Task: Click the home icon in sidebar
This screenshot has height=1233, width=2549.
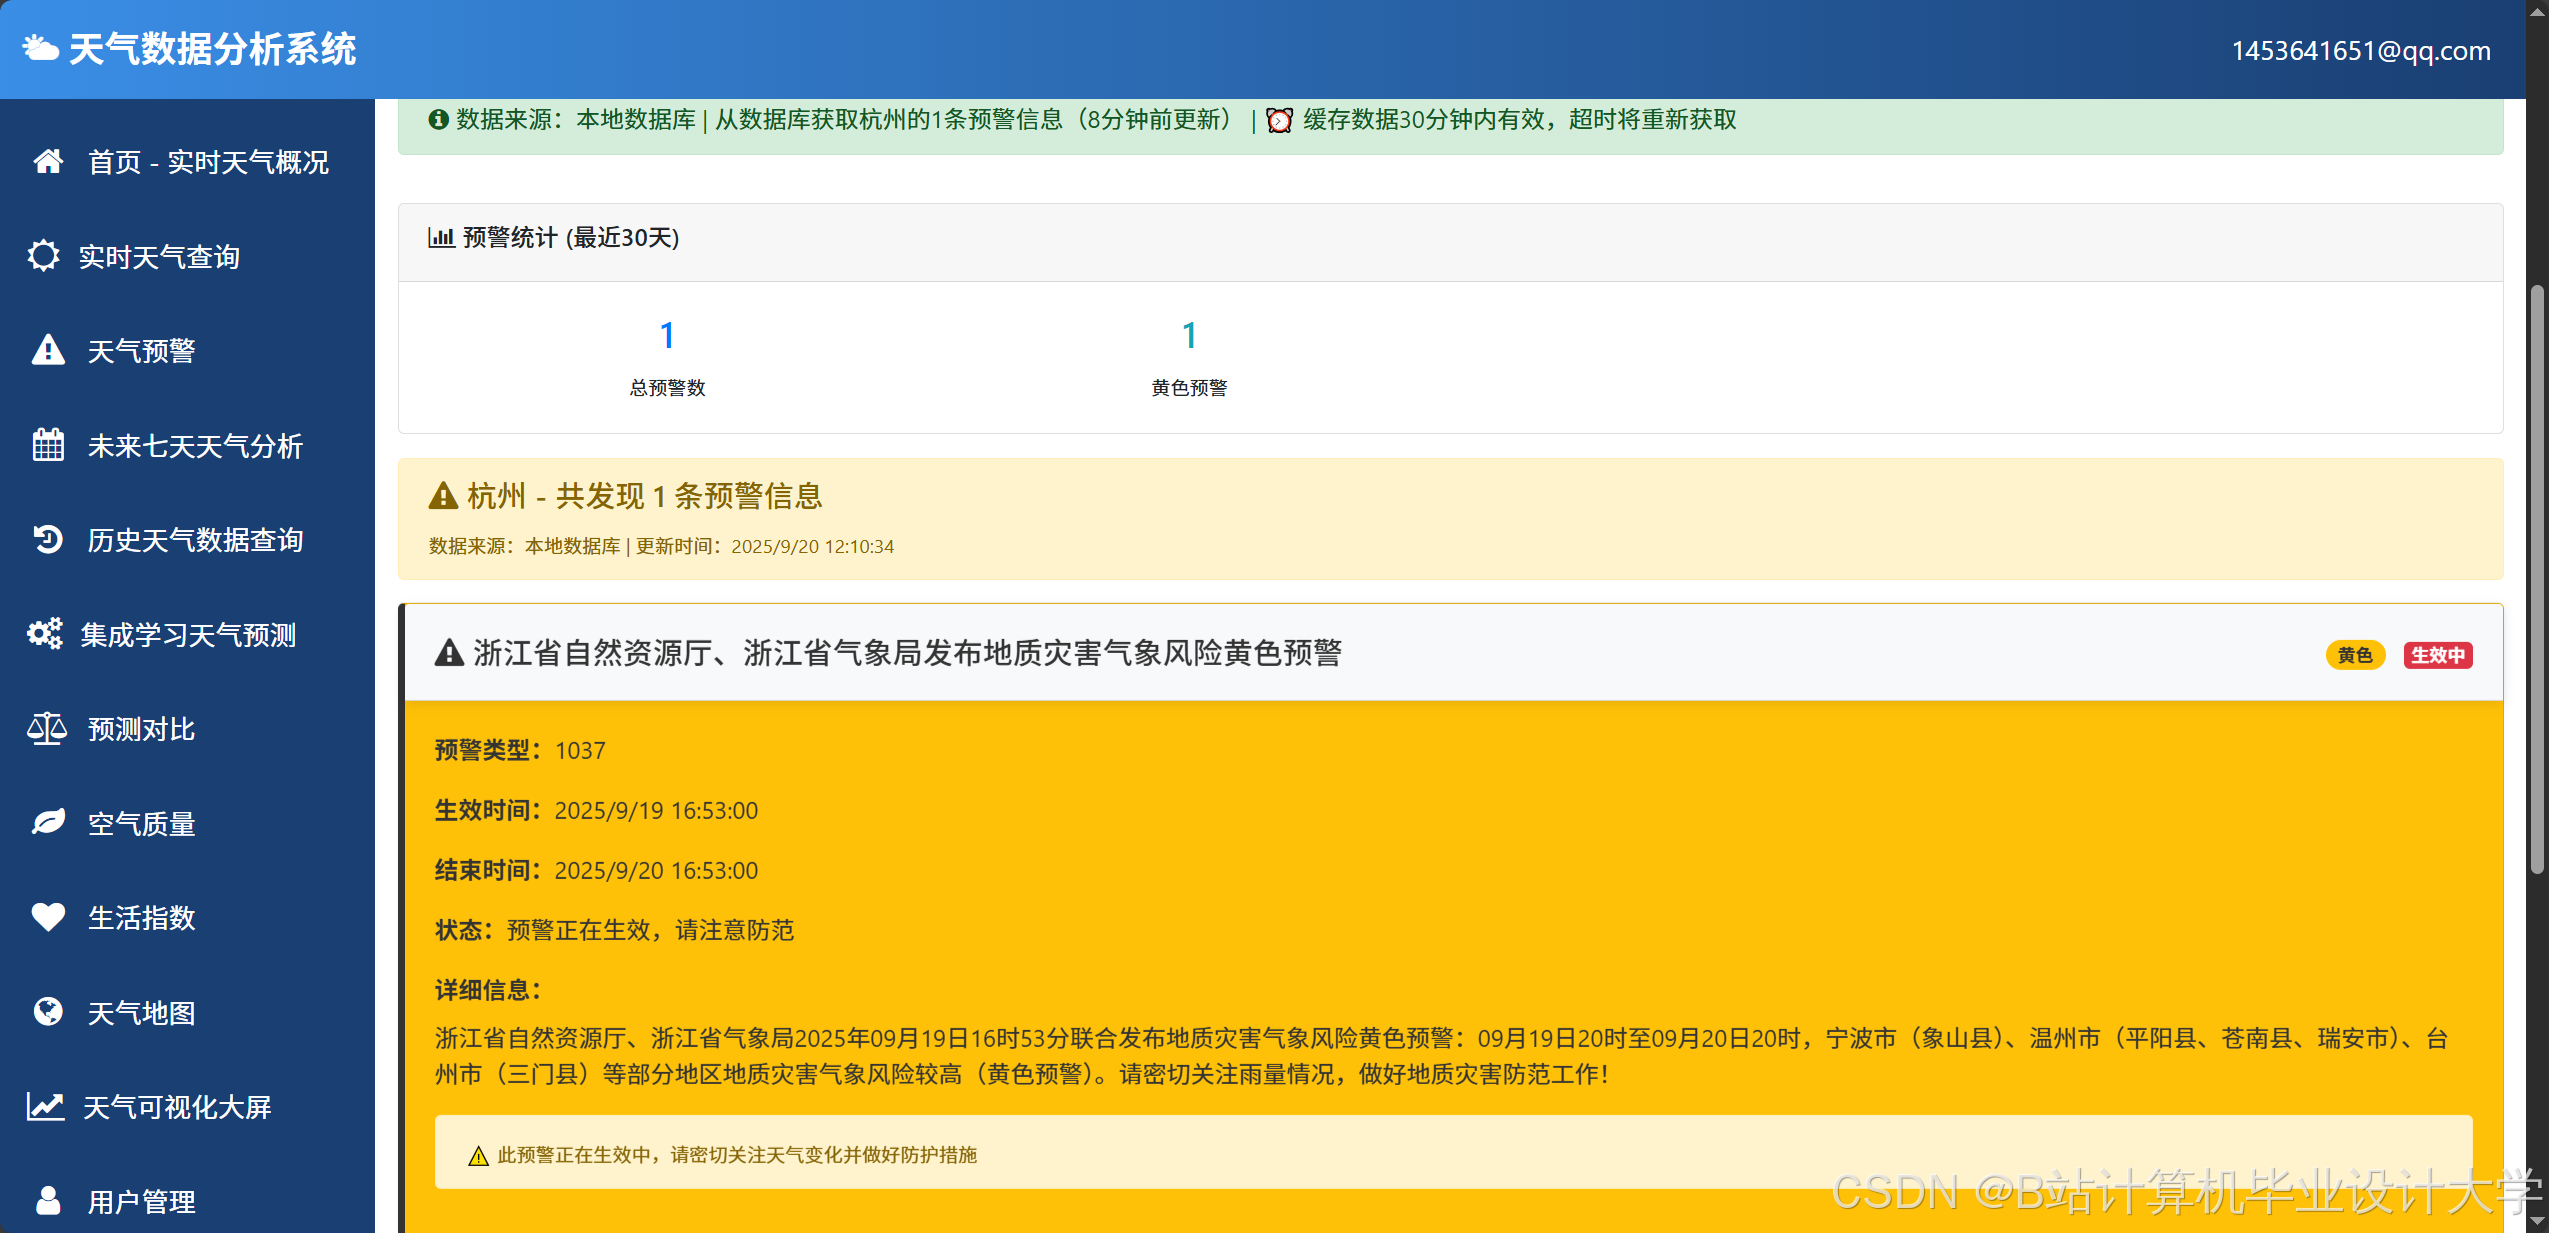Action: click(x=48, y=161)
